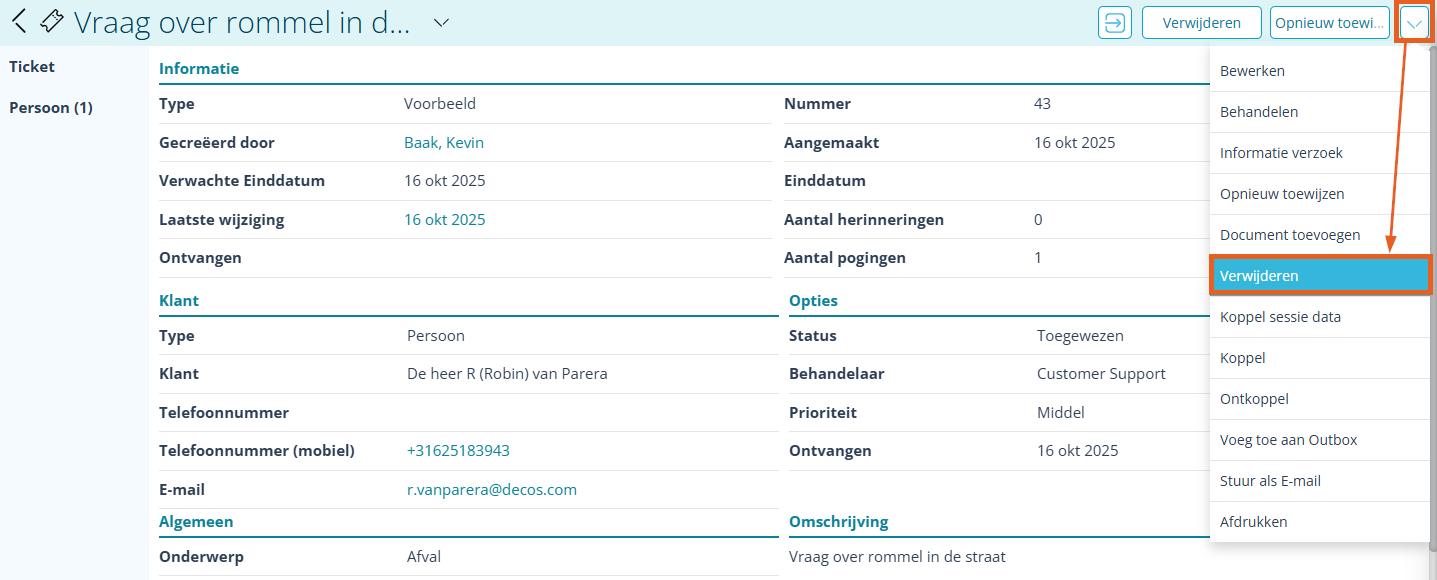Switch to the Persoon (1) sidebar tab
Viewport: 1437px width, 580px height.
(x=50, y=107)
